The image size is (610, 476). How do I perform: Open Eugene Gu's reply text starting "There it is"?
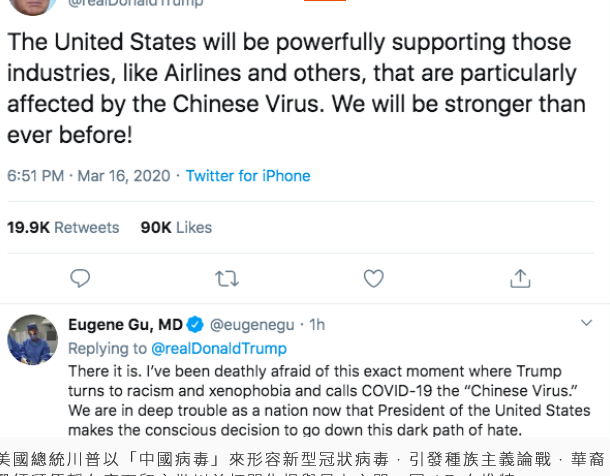click(x=320, y=400)
